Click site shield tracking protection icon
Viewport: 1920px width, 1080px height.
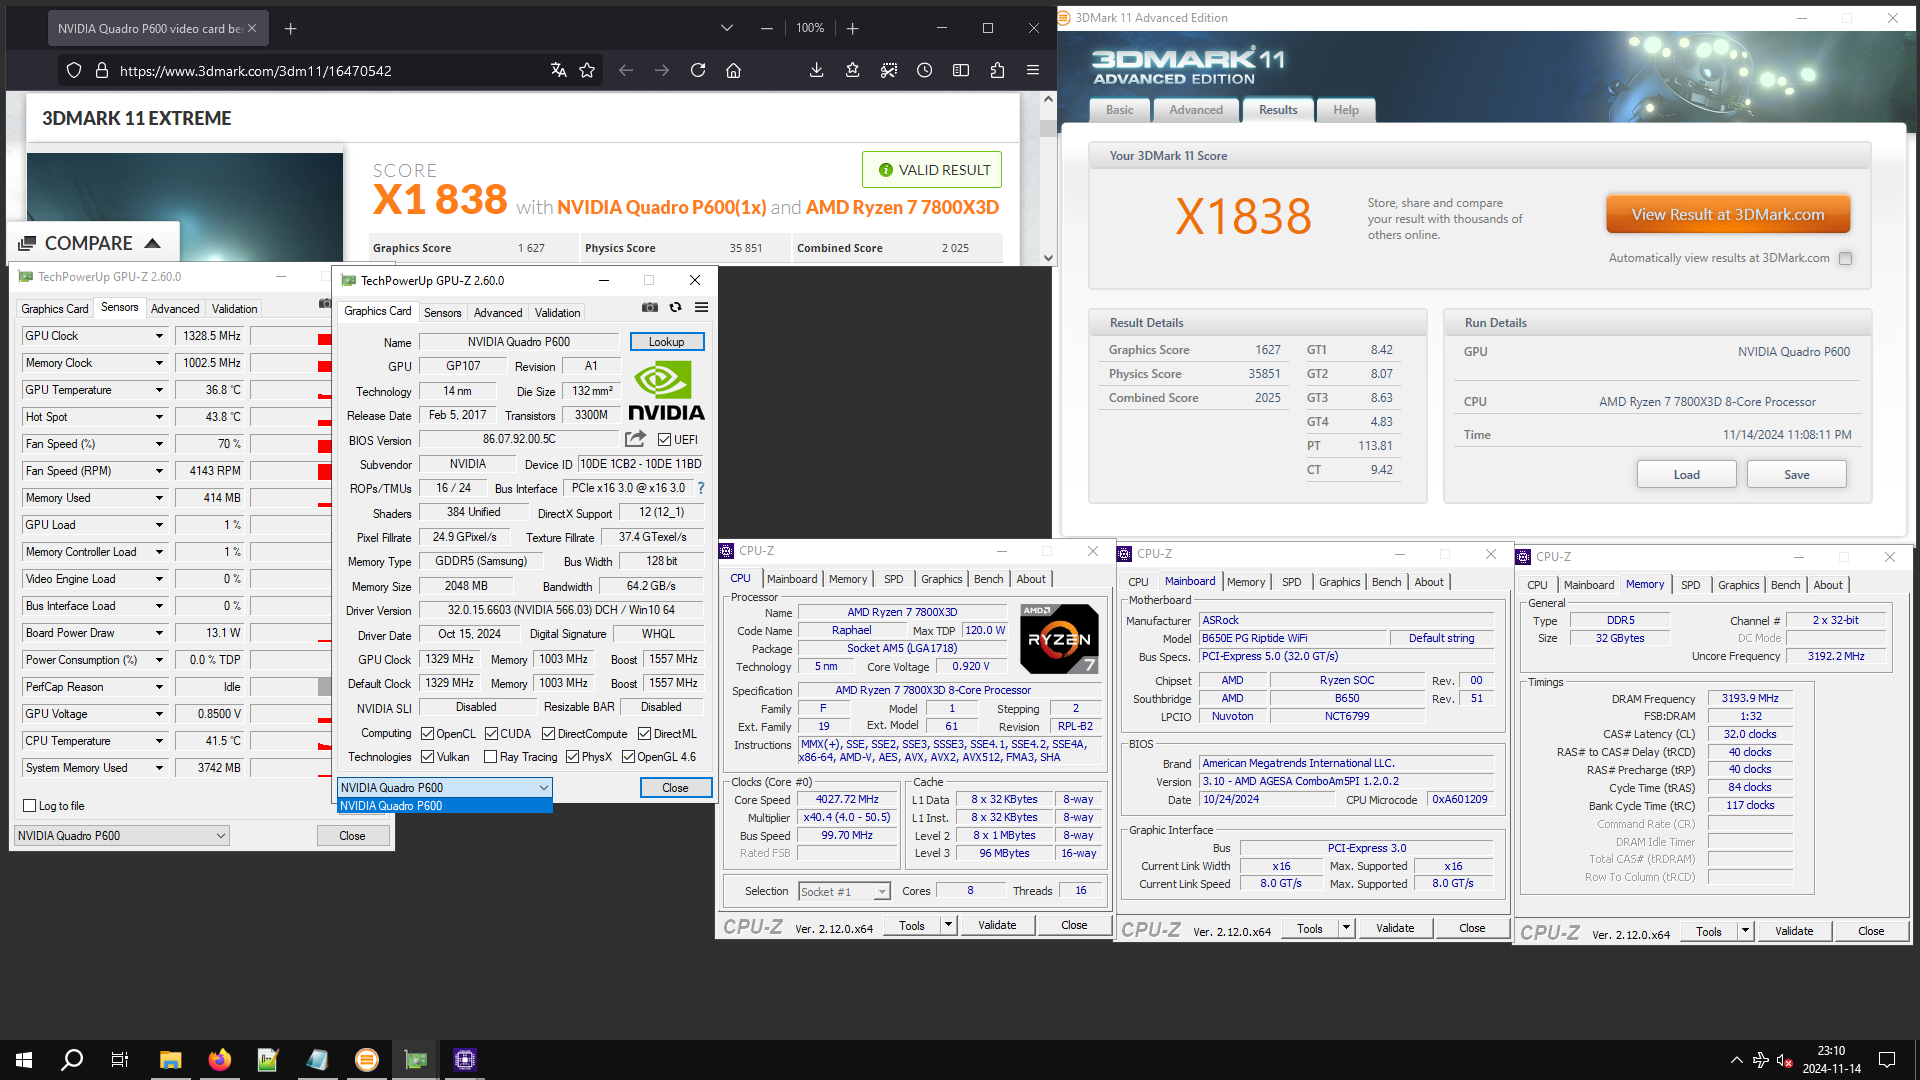(x=74, y=70)
